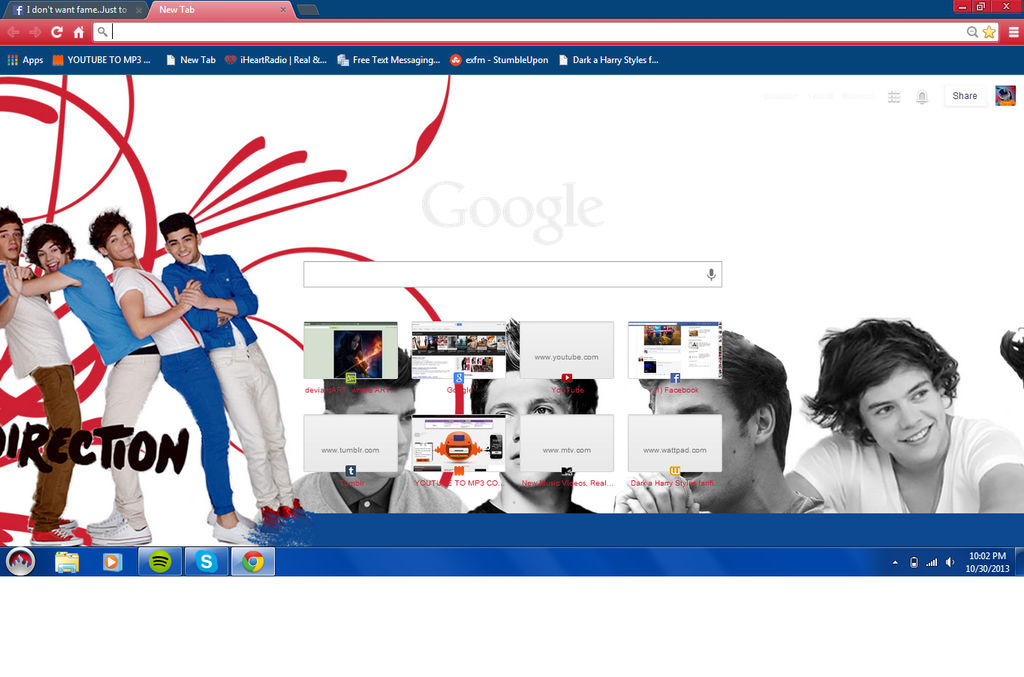Close the New Tab tab

[x=283, y=10]
